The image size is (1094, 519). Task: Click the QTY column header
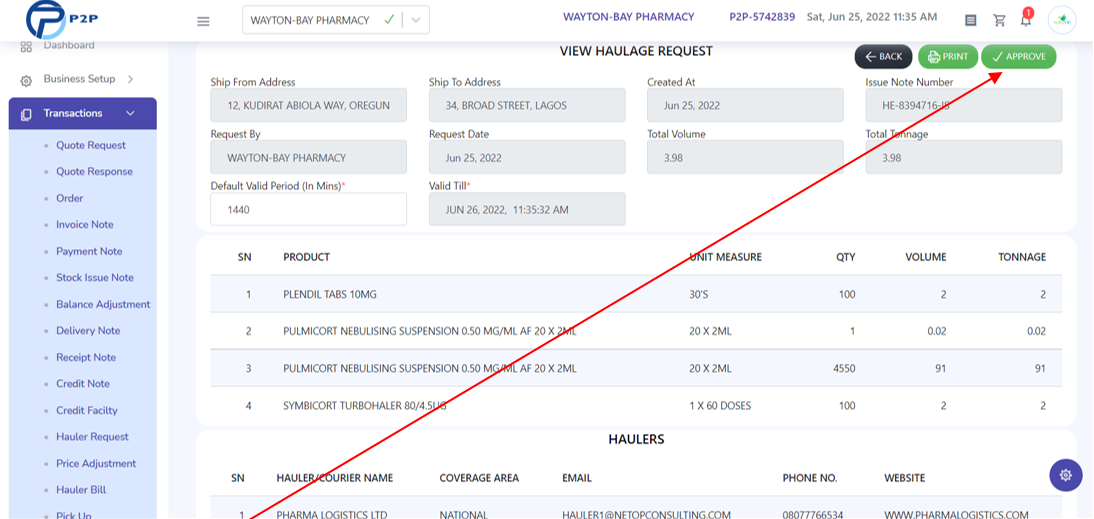coord(846,257)
